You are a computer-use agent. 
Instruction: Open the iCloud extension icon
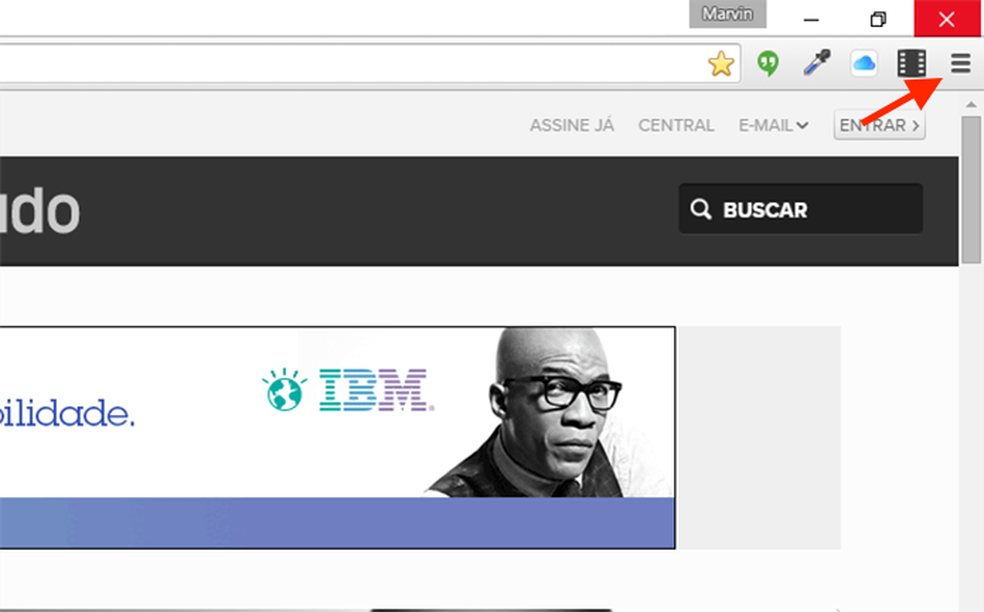863,63
